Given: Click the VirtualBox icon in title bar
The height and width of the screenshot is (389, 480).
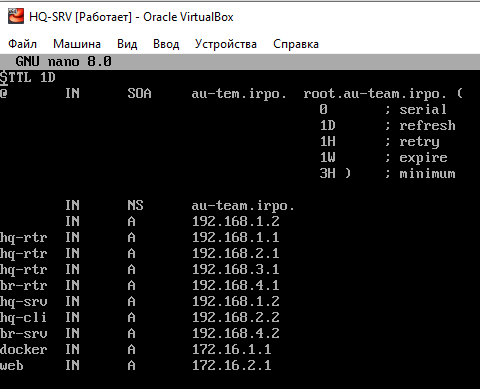Looking at the screenshot, I should tap(16, 16).
